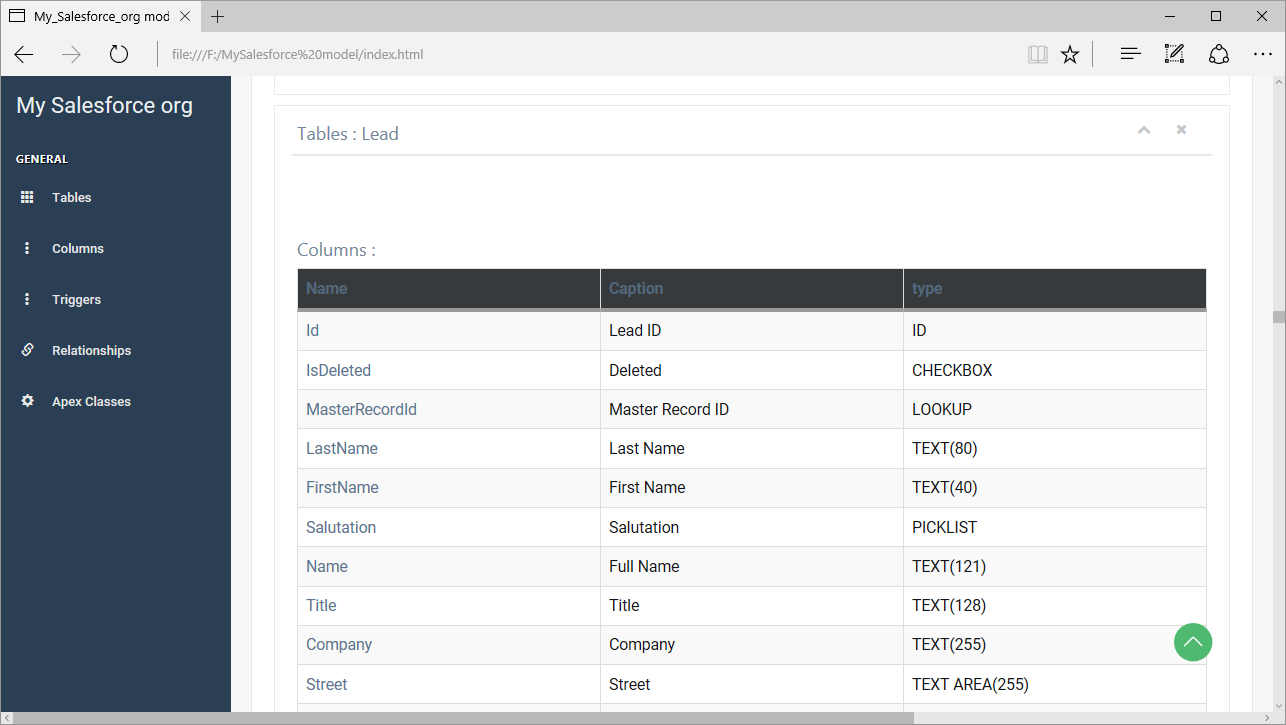The width and height of the screenshot is (1286, 725).
Task: Click the Apex Classes gear icon
Action: (27, 401)
